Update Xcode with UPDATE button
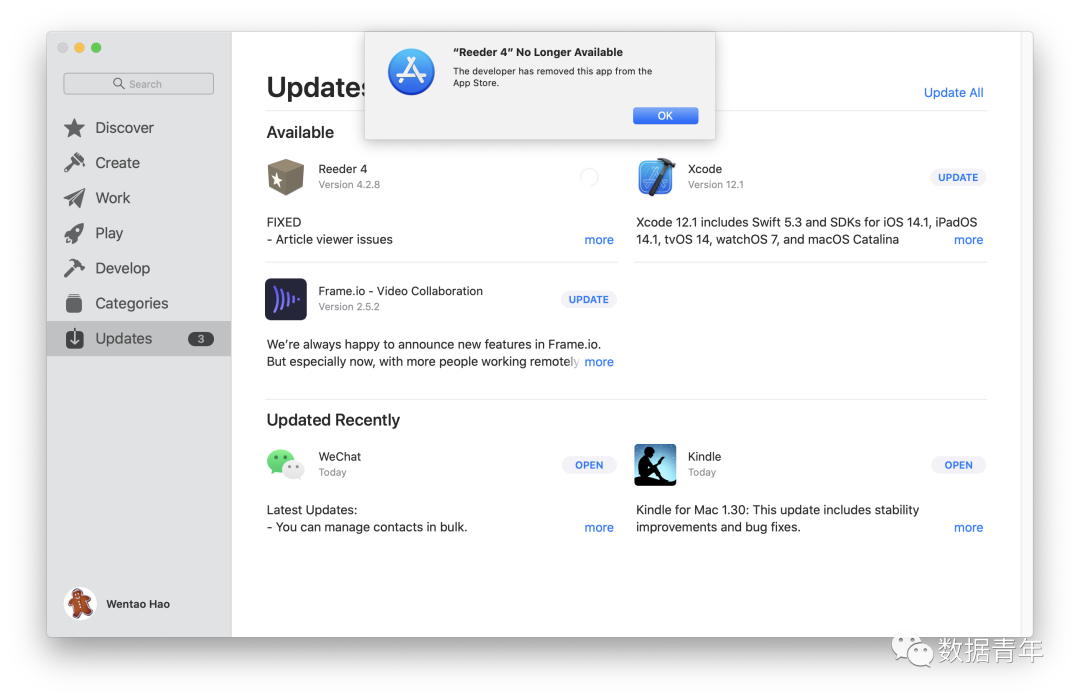The image size is (1080, 699). (x=958, y=178)
